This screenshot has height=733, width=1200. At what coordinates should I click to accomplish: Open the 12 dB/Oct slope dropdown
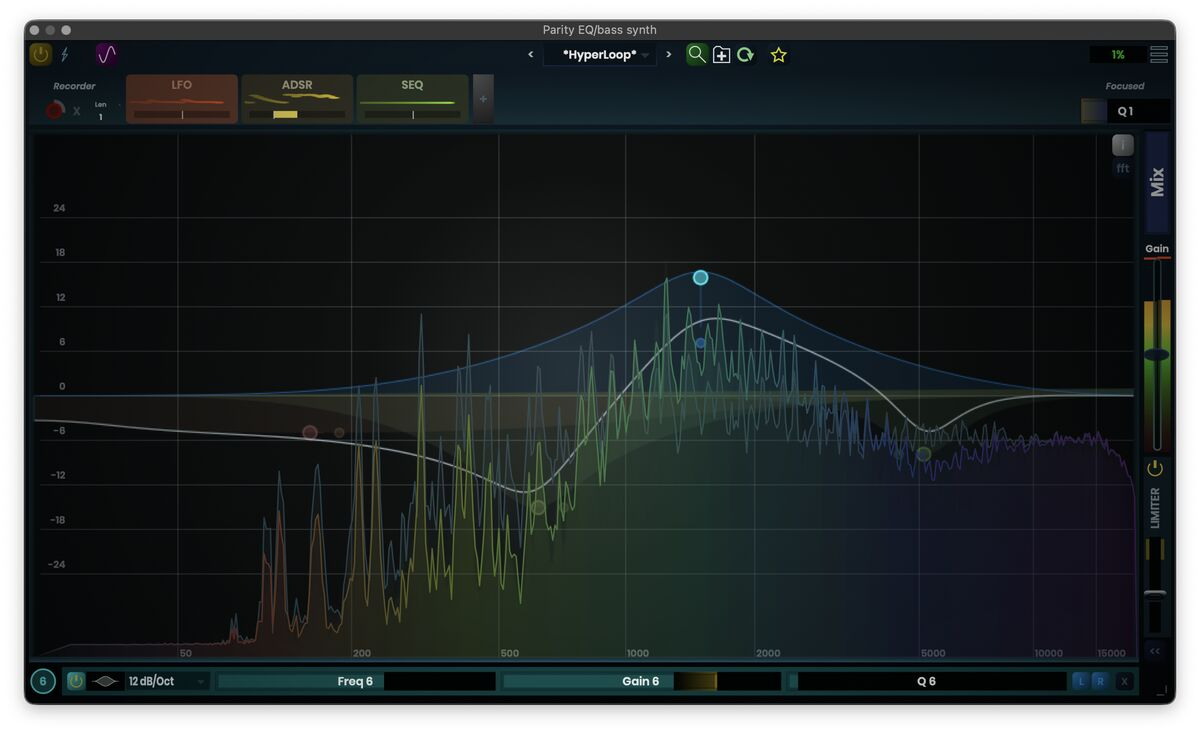[x=166, y=682]
